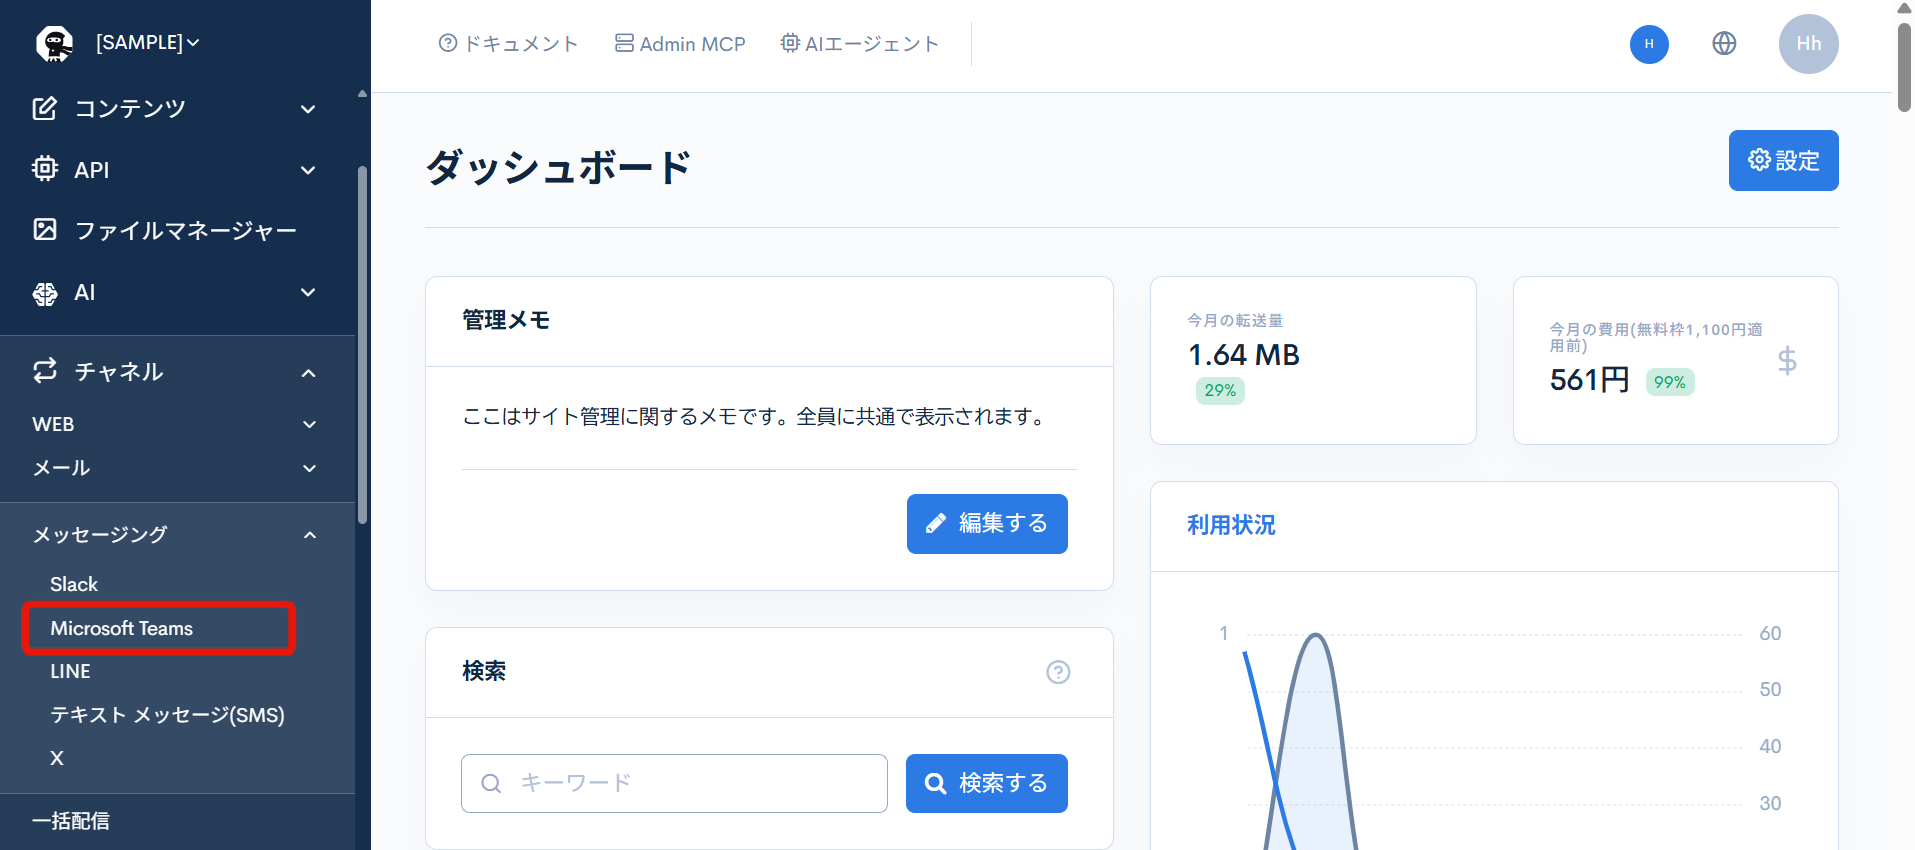
Task: Select 一括配信 in the sidebar
Action: coord(71,821)
